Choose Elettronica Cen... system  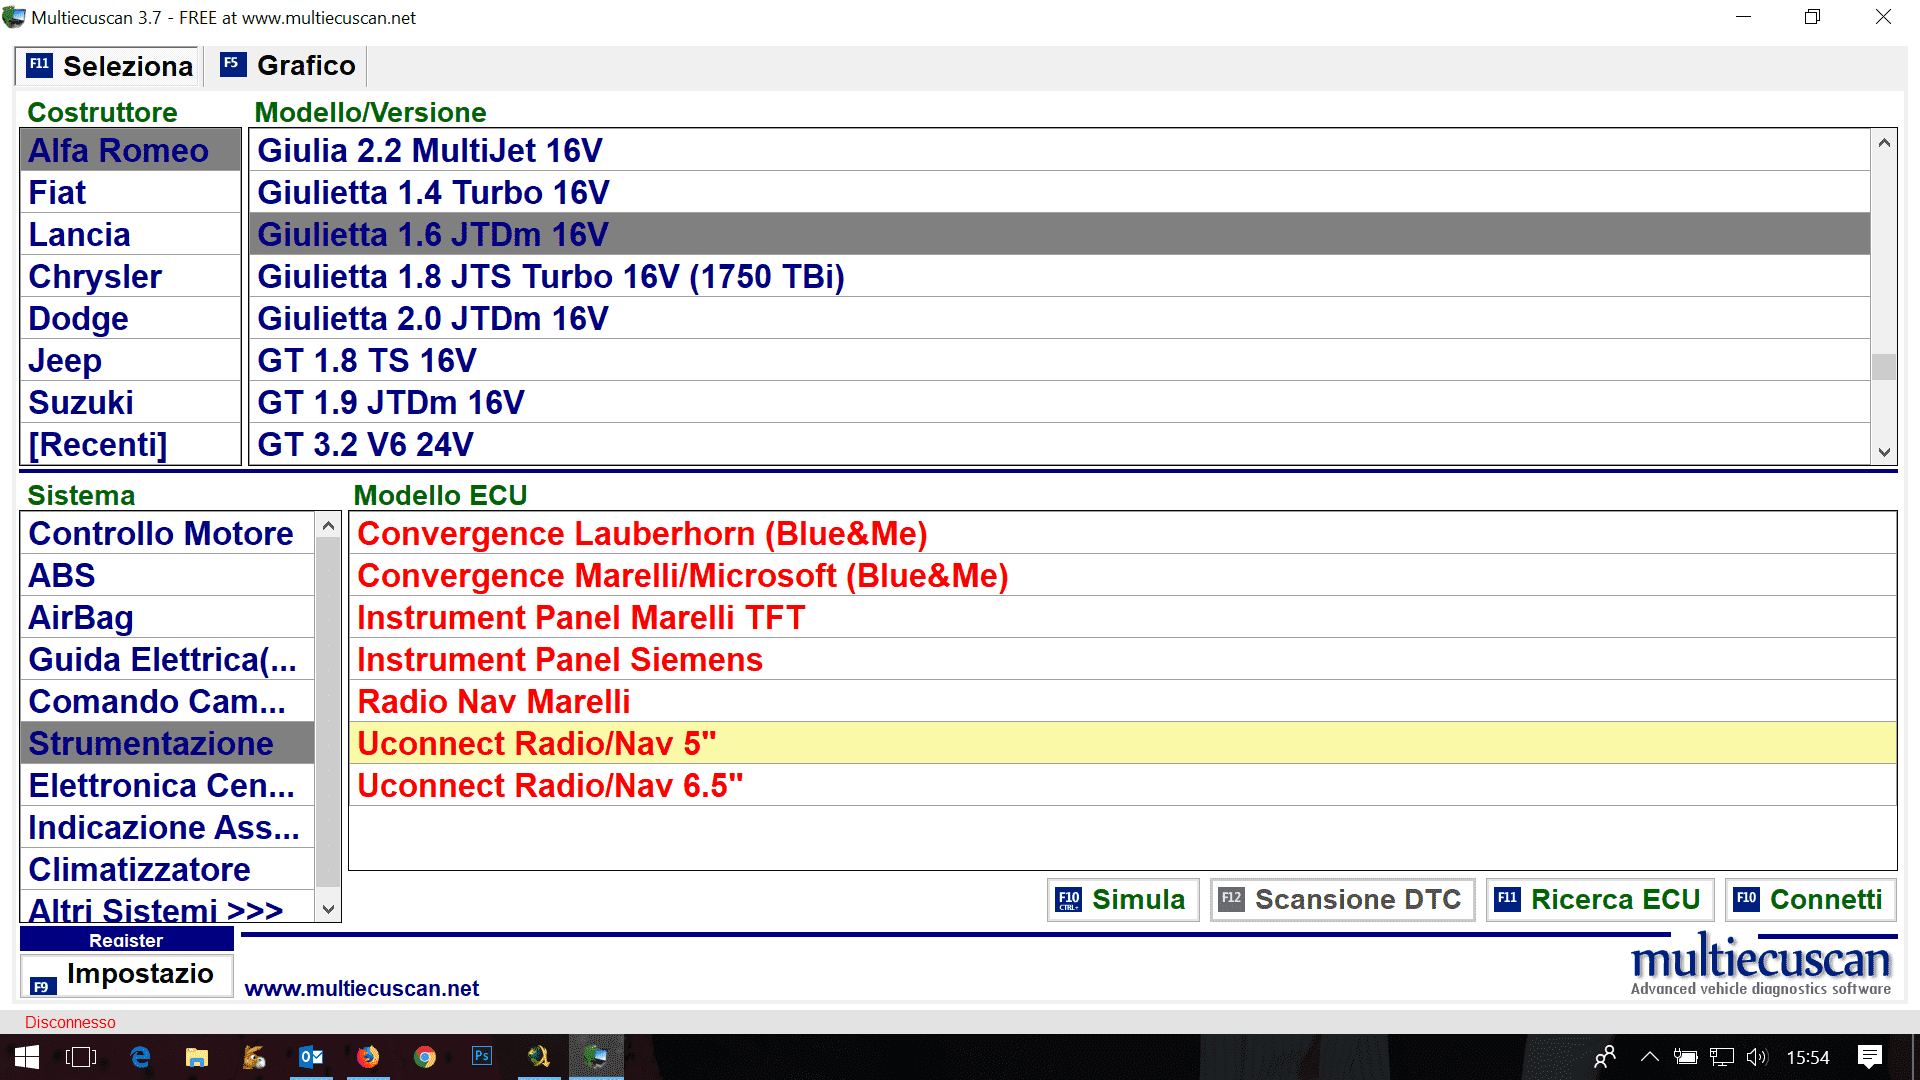[x=167, y=785]
